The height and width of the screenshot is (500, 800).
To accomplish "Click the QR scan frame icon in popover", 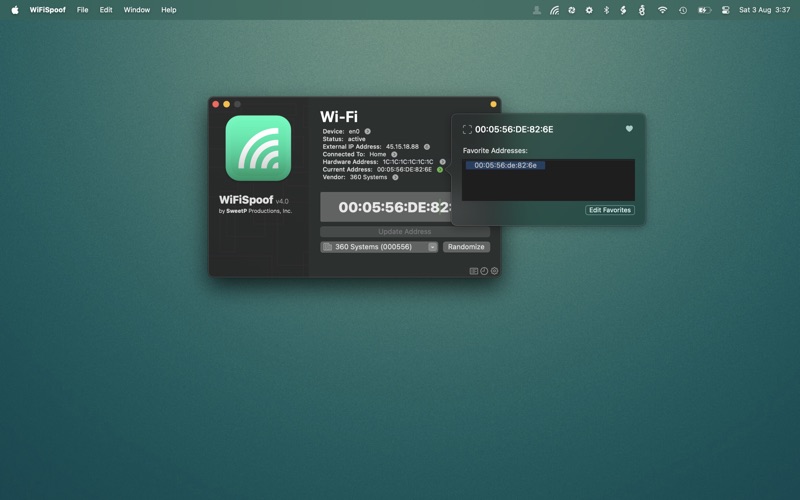I will pyautogui.click(x=467, y=130).
